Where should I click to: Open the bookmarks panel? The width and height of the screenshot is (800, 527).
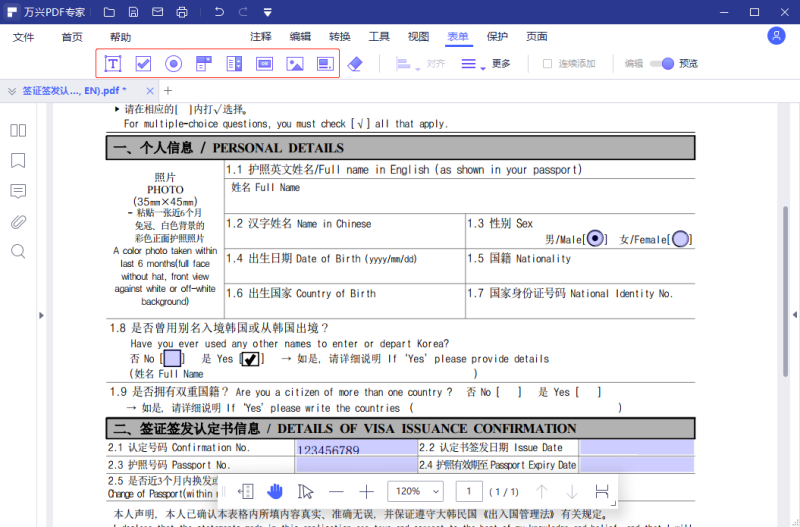tap(18, 161)
